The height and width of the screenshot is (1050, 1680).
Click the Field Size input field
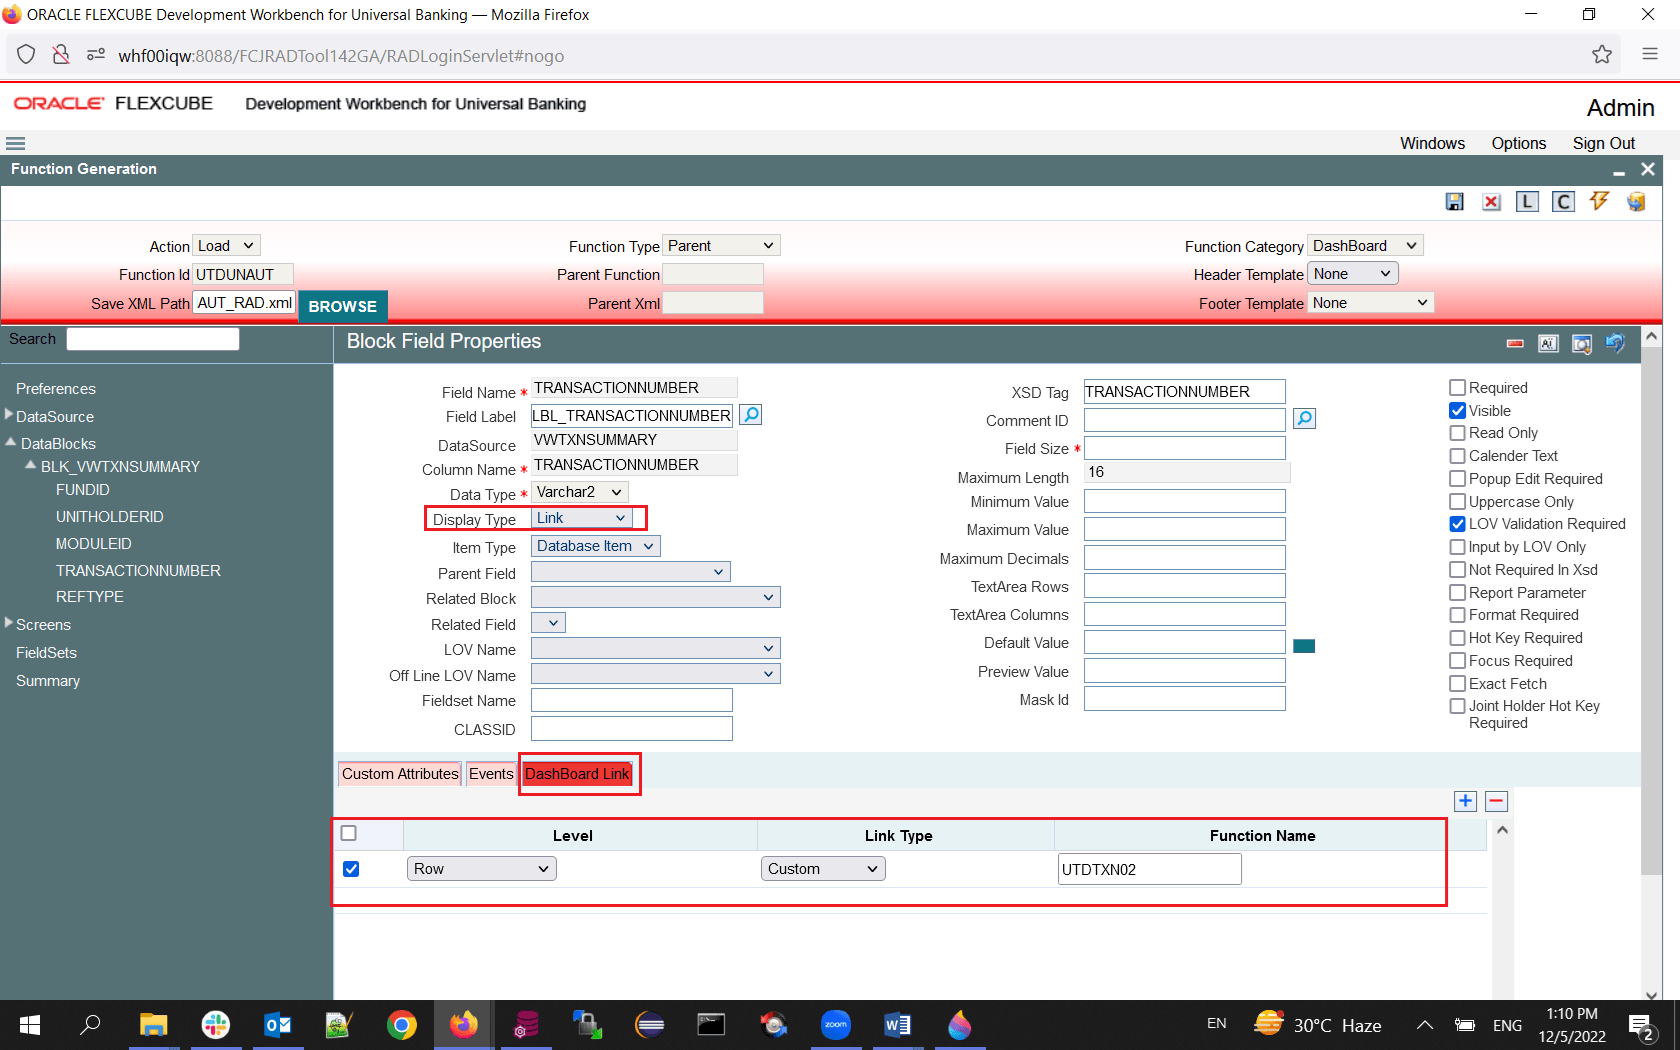click(x=1185, y=448)
